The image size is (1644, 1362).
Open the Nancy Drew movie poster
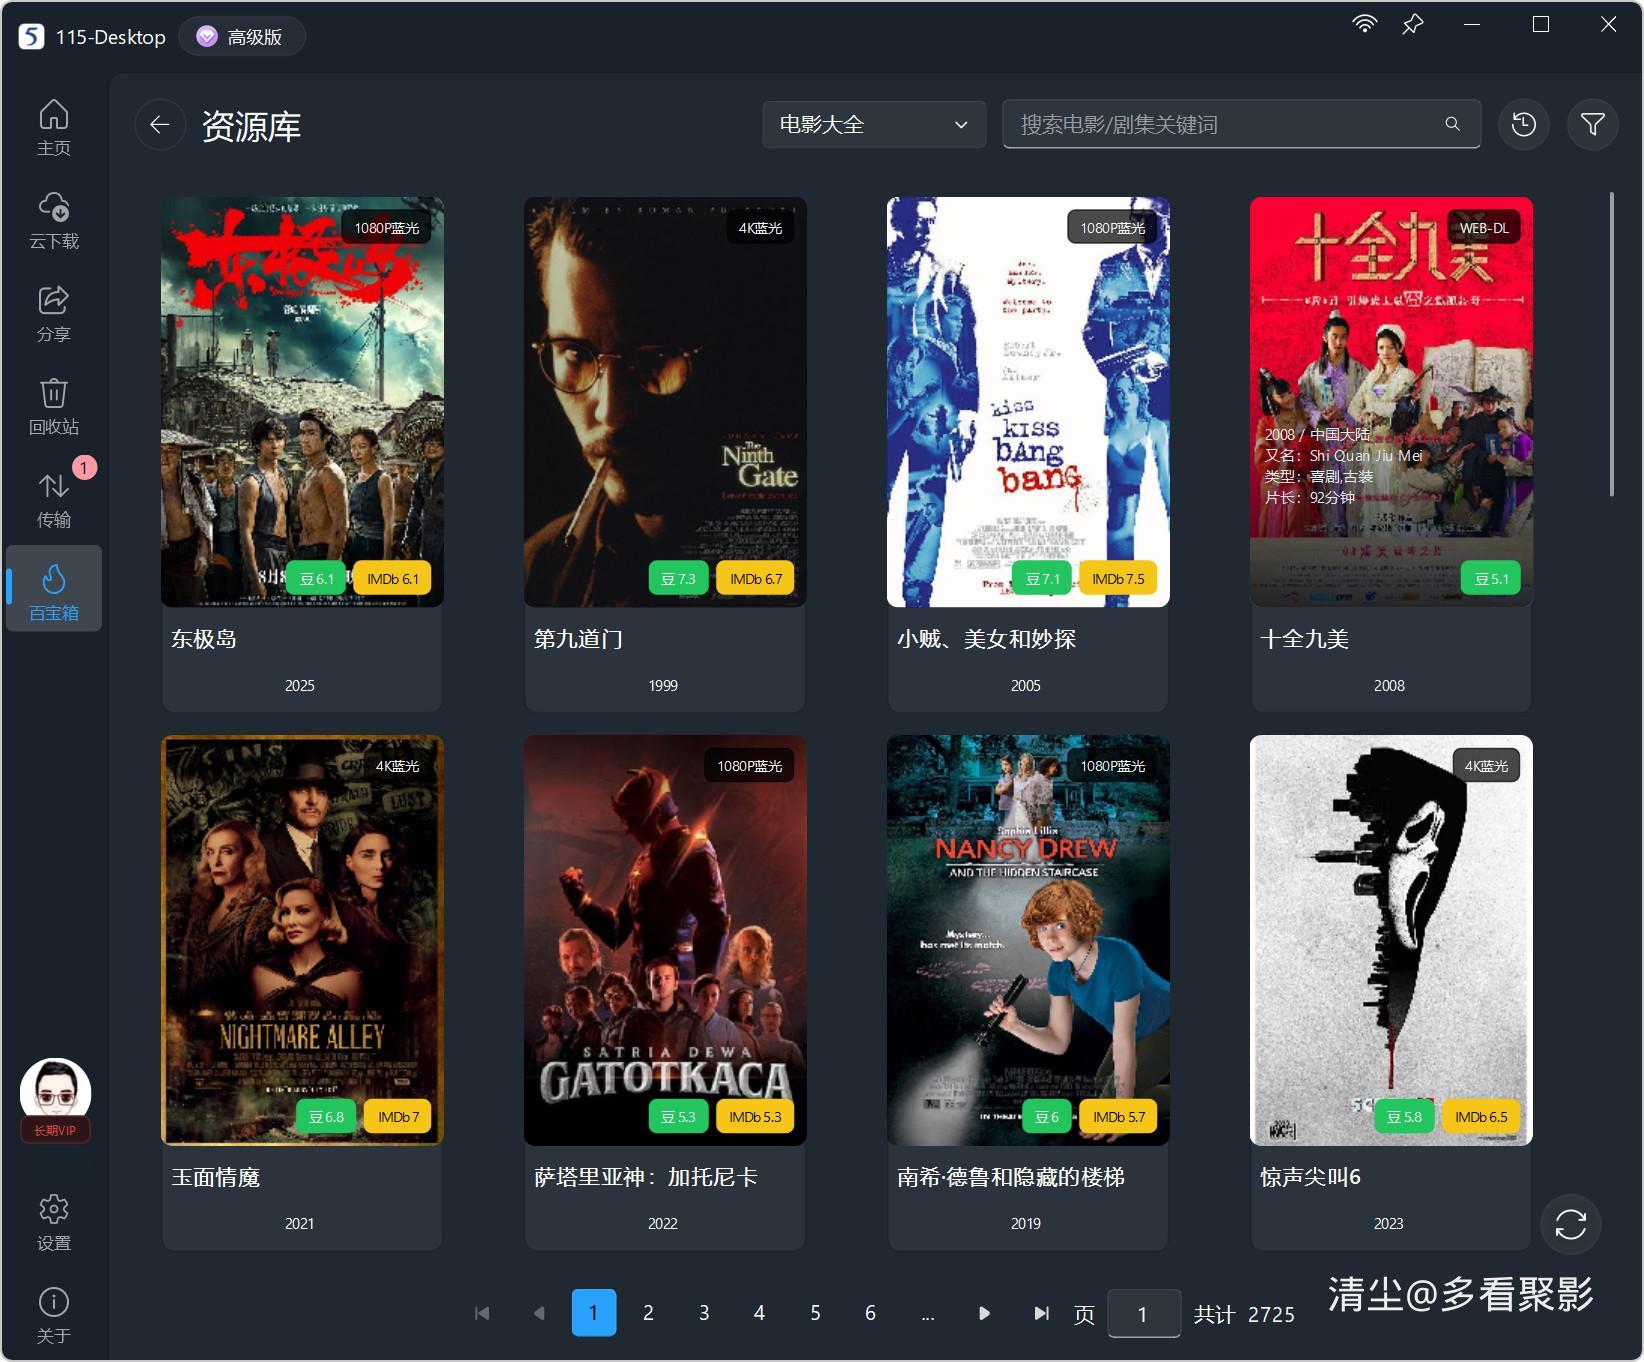coord(1028,940)
